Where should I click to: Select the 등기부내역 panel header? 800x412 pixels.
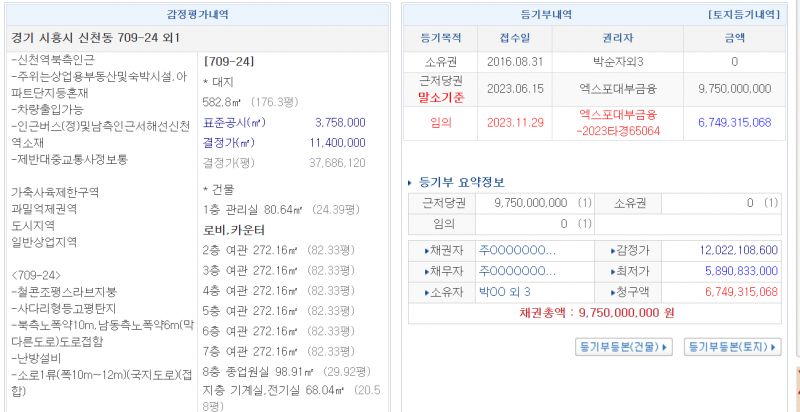coord(547,15)
